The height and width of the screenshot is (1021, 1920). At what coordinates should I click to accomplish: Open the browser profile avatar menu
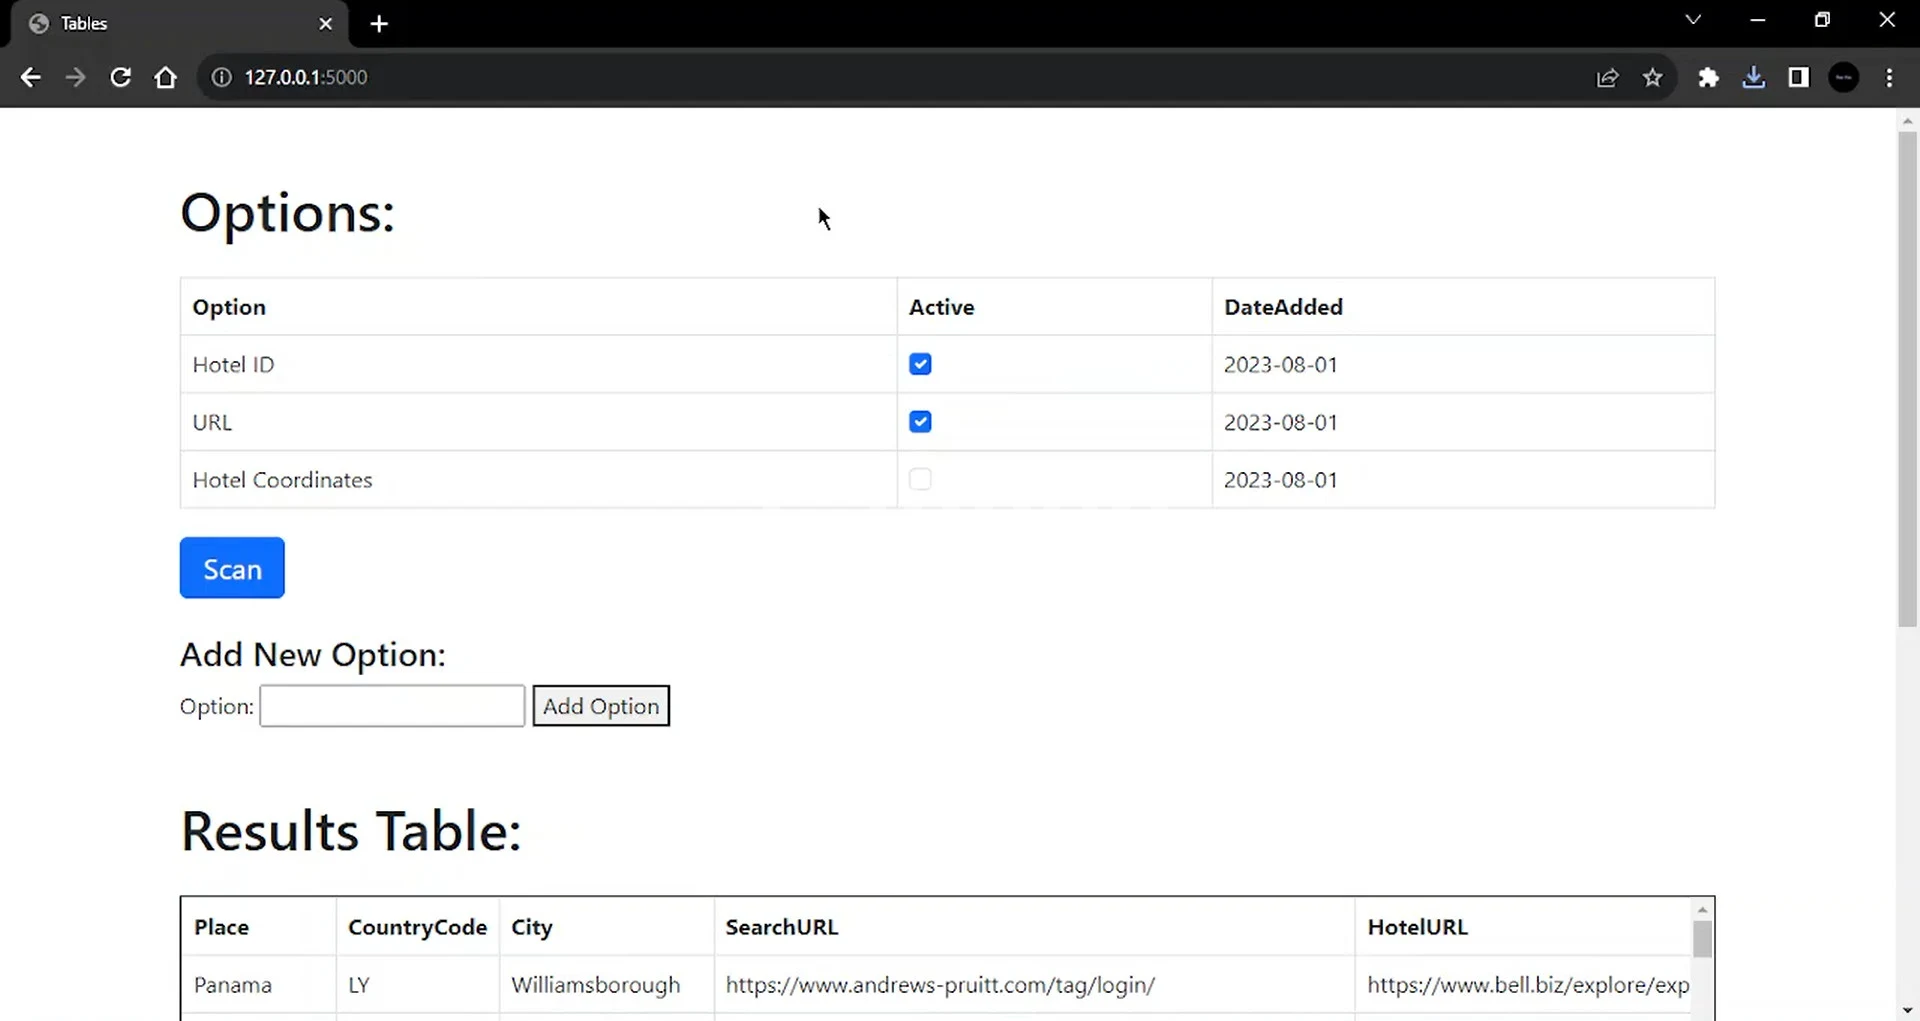click(x=1843, y=77)
